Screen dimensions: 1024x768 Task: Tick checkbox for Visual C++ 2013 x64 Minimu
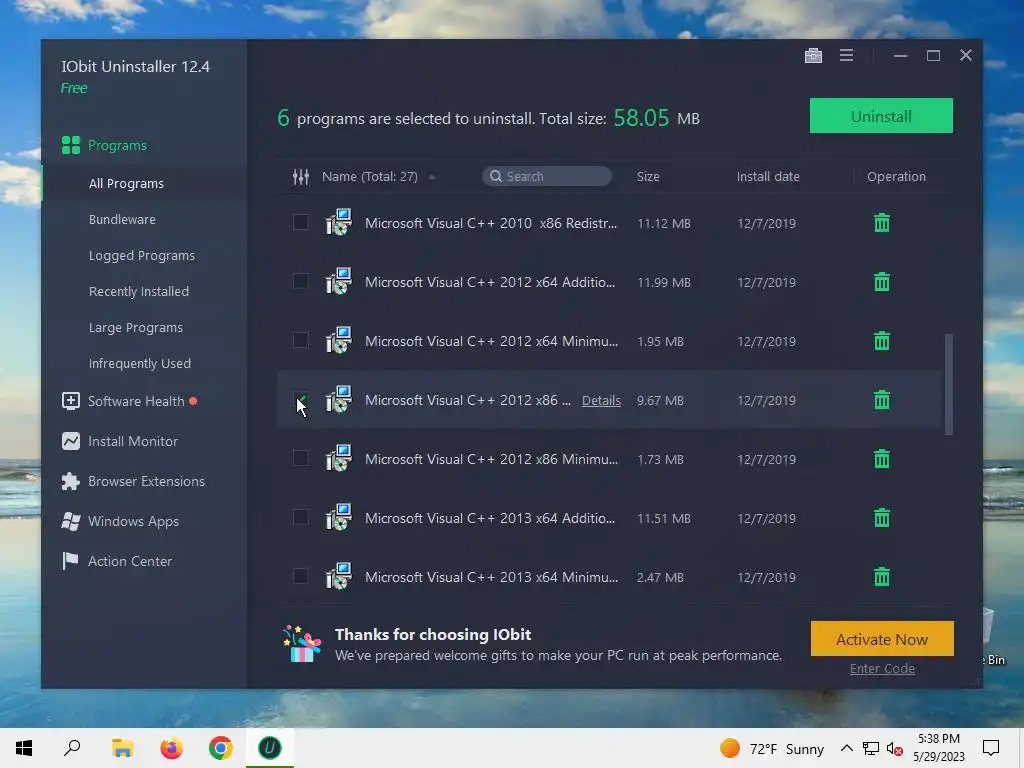pyautogui.click(x=300, y=576)
